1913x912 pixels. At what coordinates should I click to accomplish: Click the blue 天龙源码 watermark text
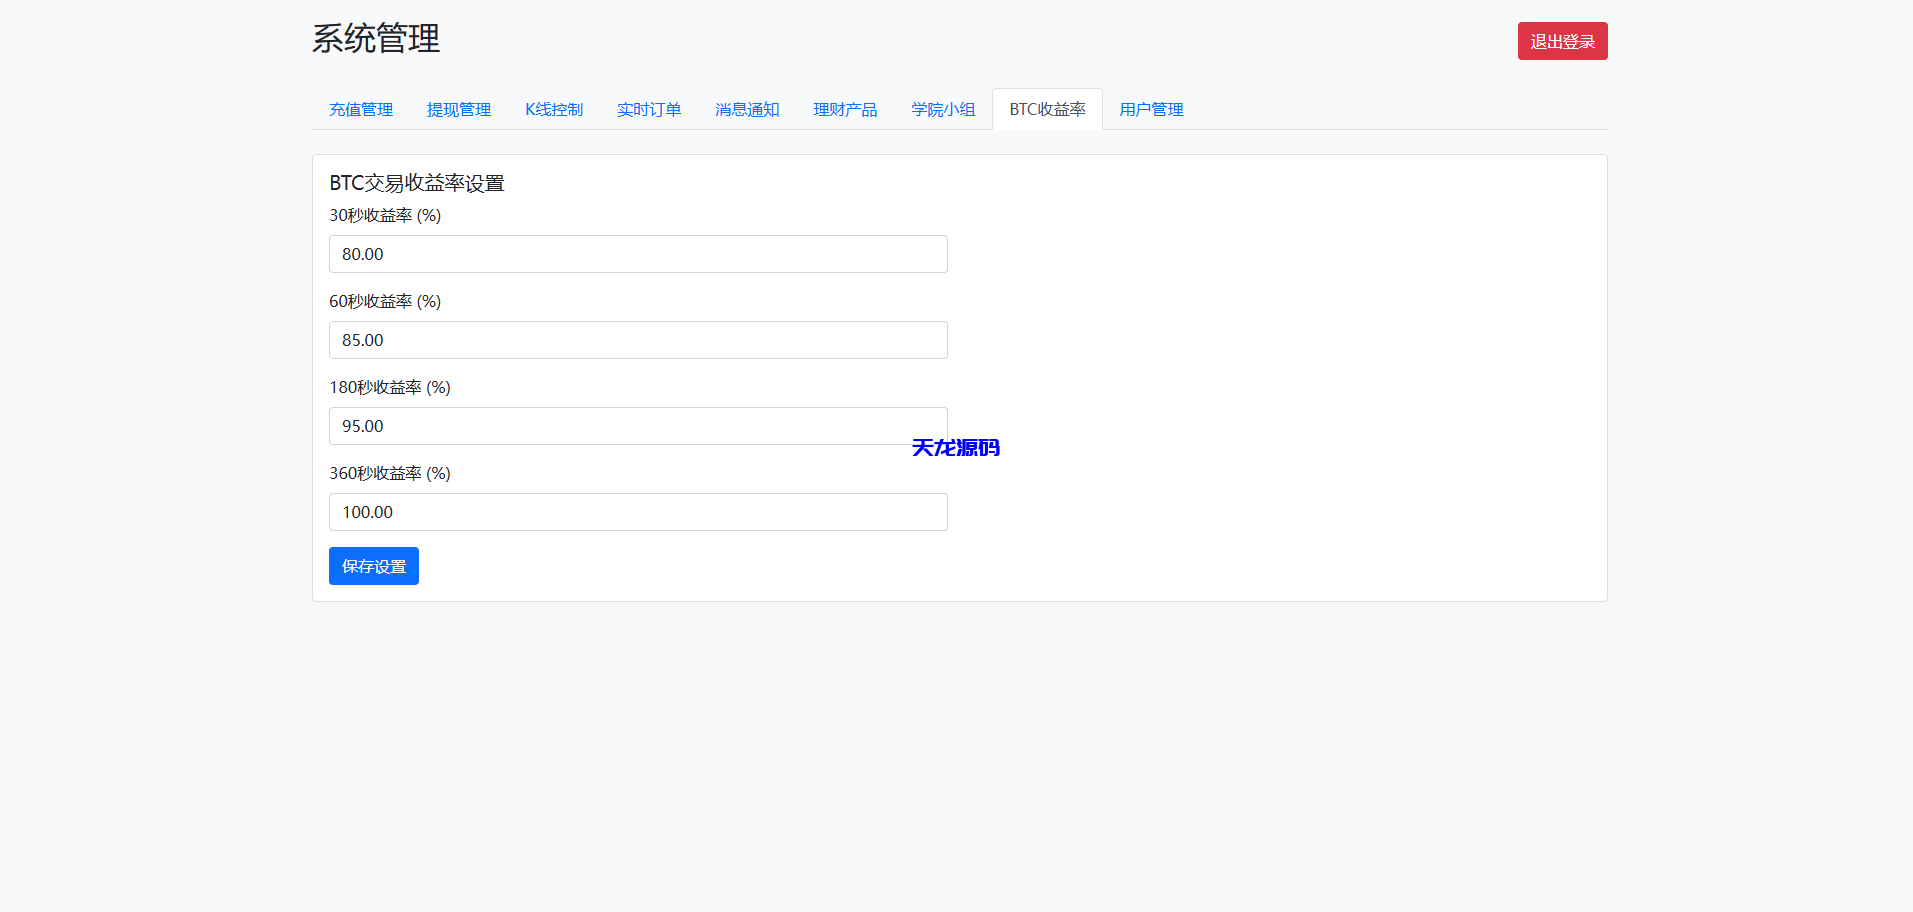pos(955,448)
